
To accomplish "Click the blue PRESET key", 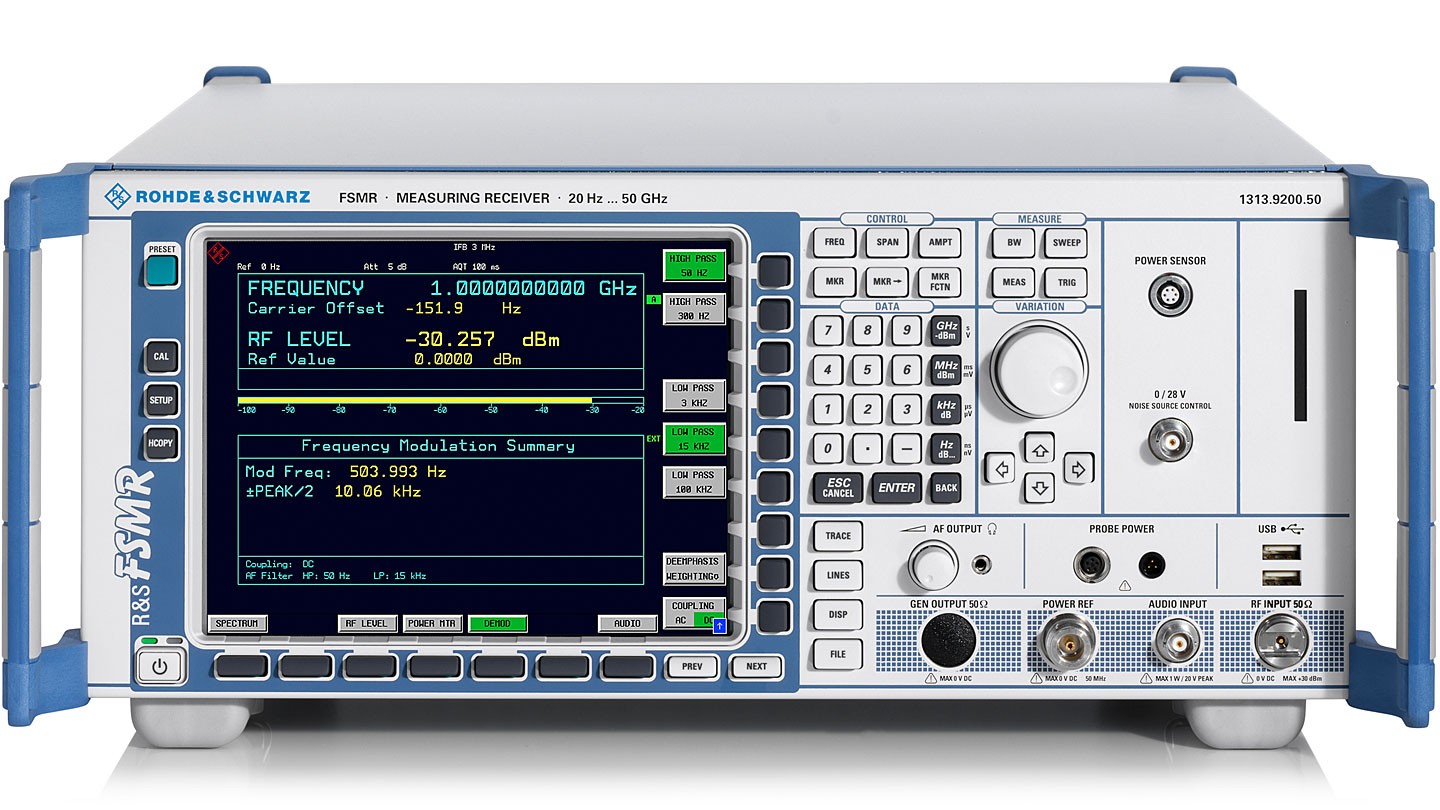I will [x=160, y=270].
